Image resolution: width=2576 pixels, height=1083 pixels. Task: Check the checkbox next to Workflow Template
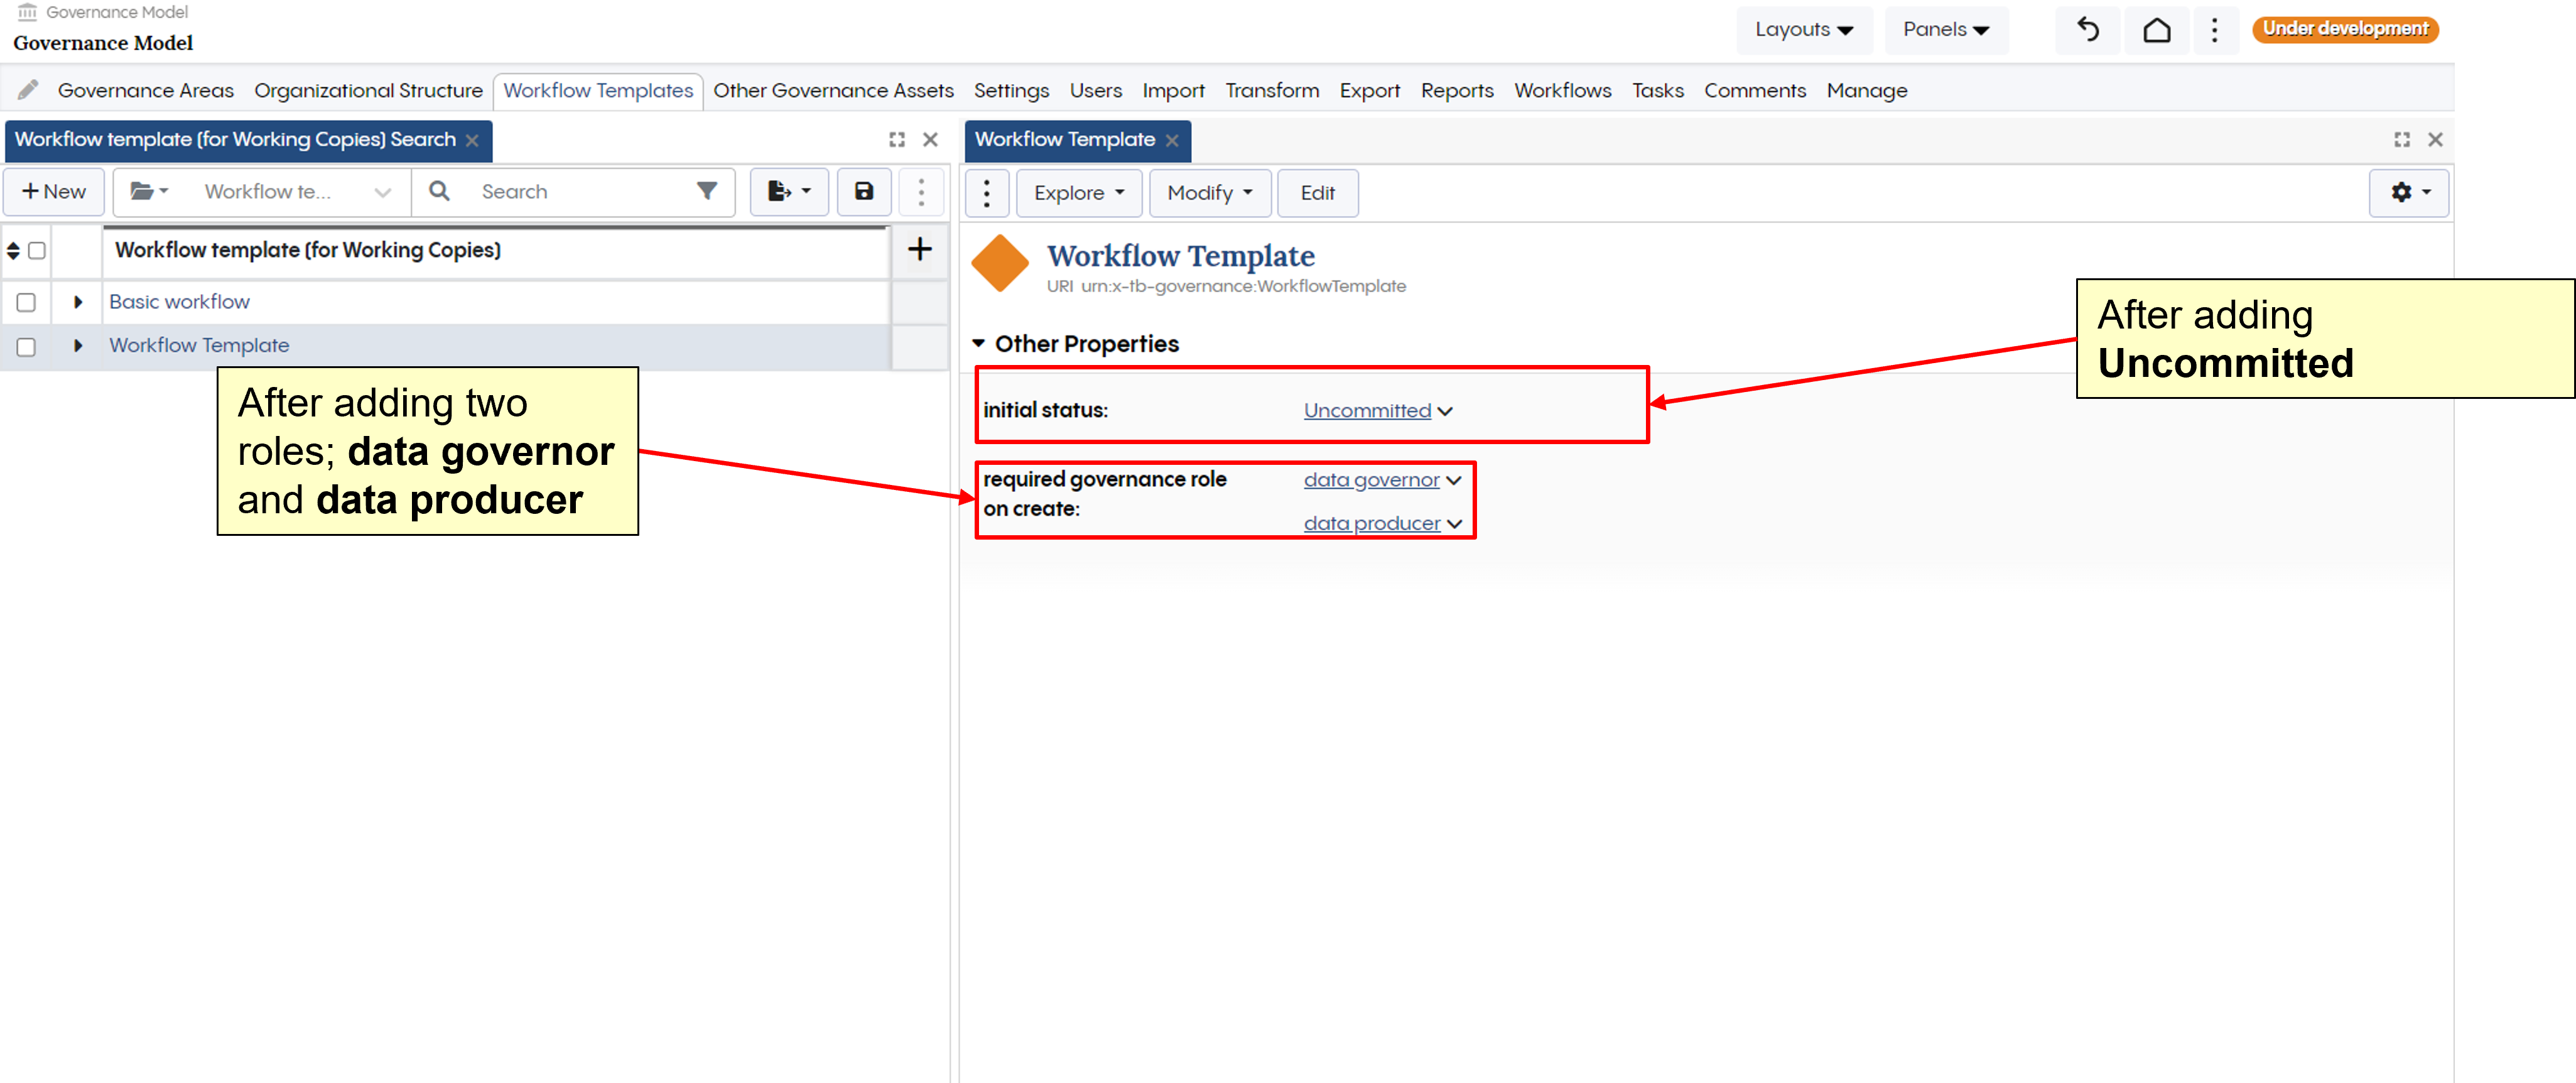[26, 346]
